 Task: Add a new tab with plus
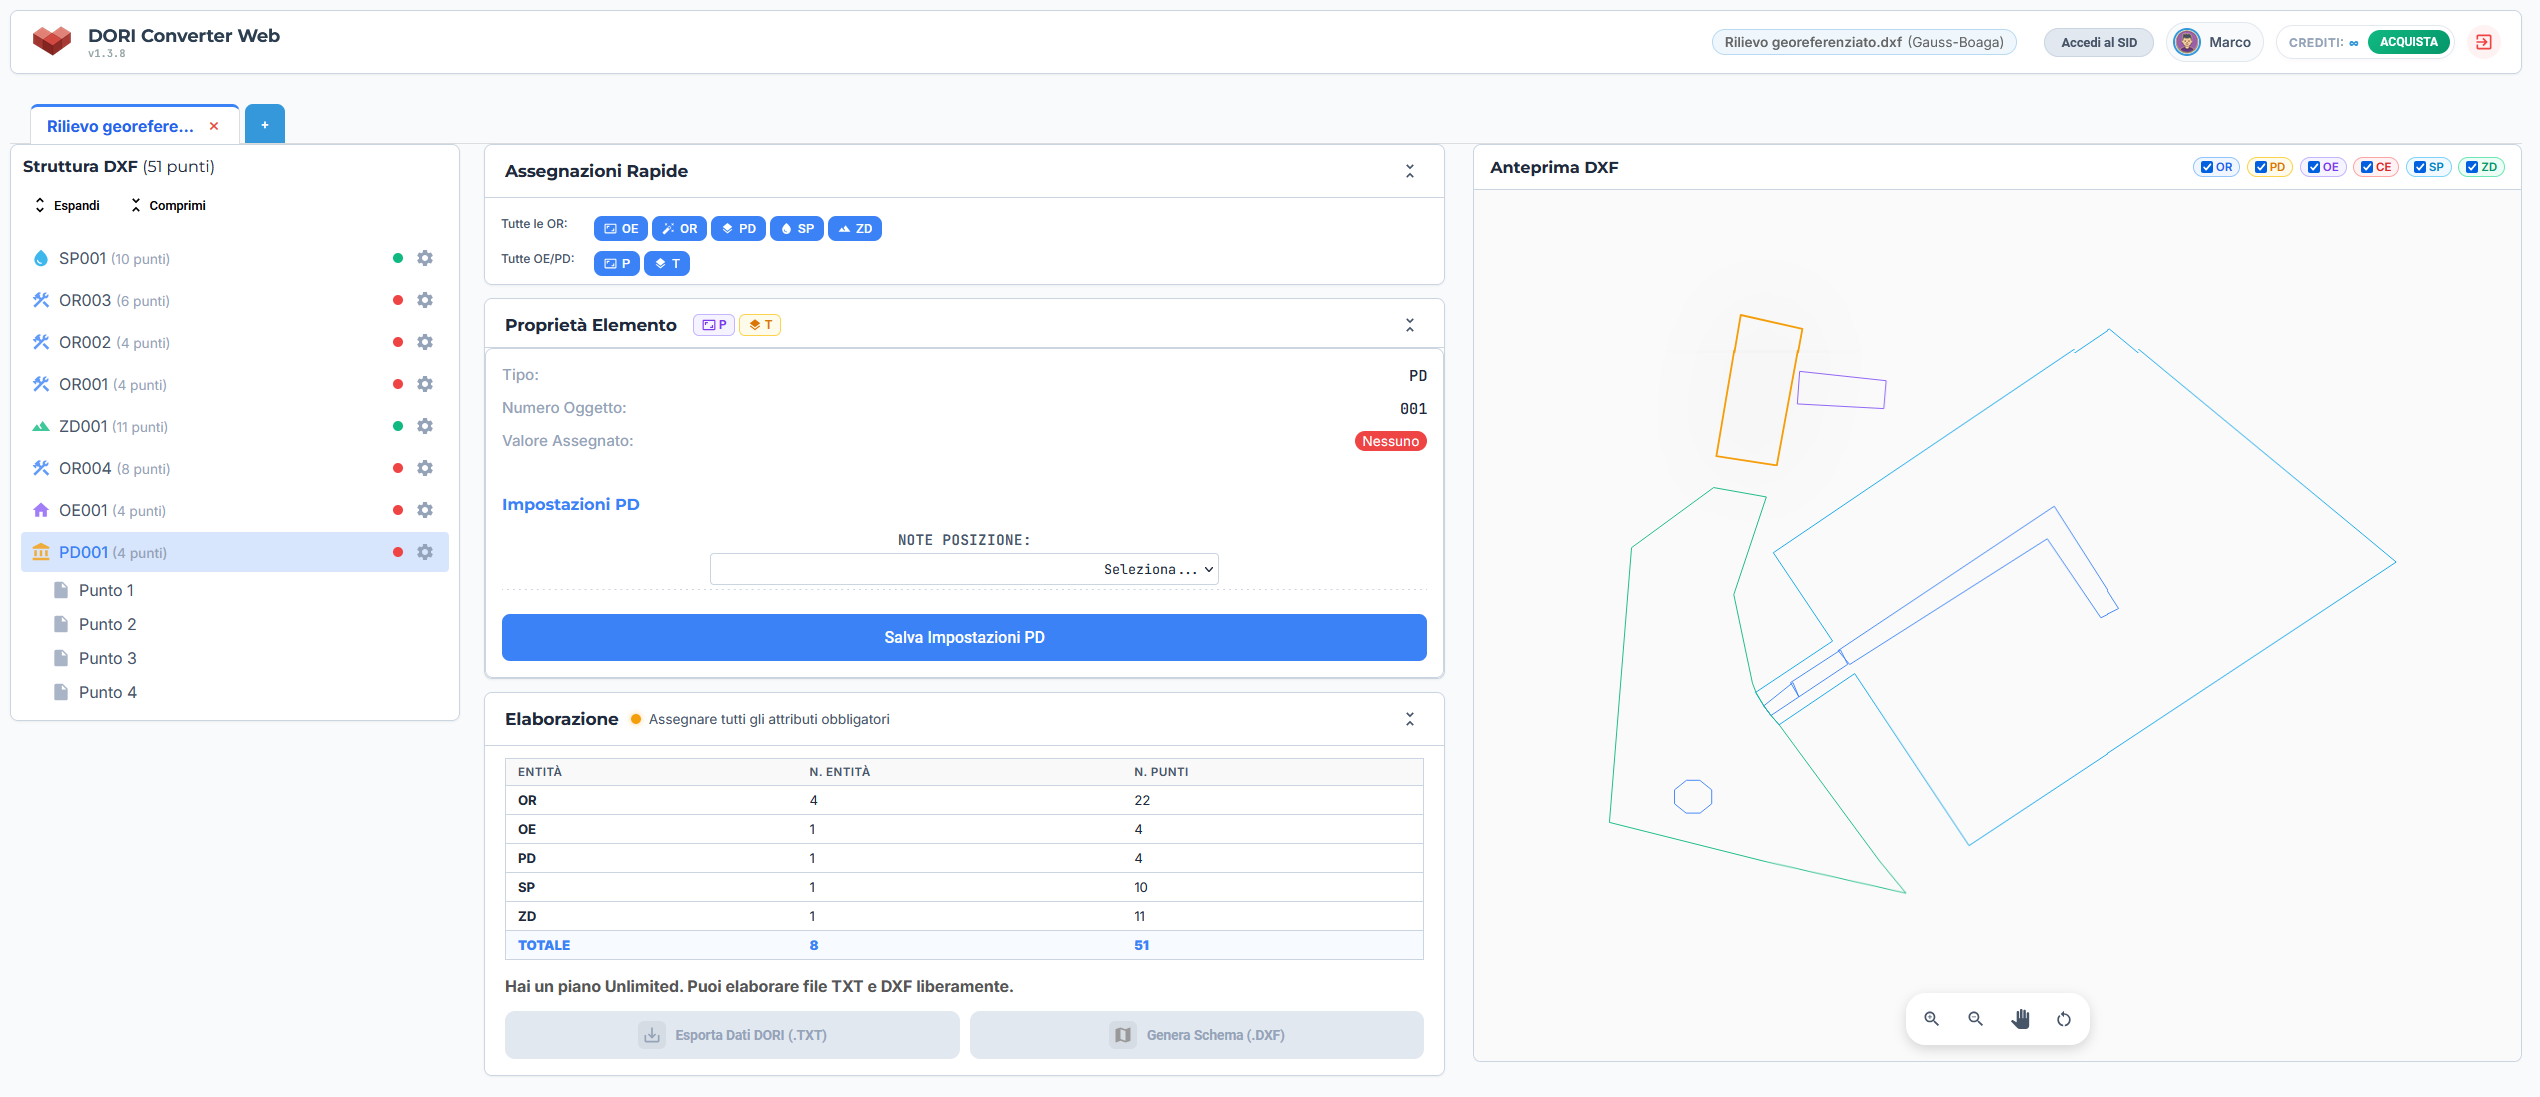tap(265, 125)
